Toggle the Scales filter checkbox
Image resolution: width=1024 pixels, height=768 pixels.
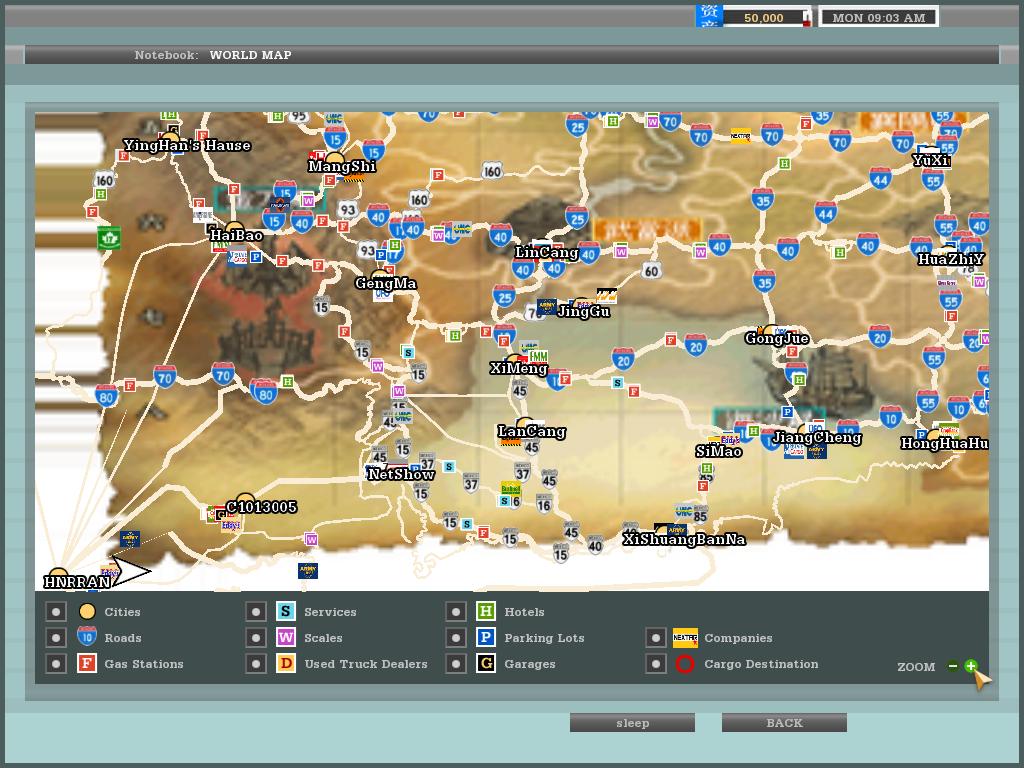coord(255,638)
